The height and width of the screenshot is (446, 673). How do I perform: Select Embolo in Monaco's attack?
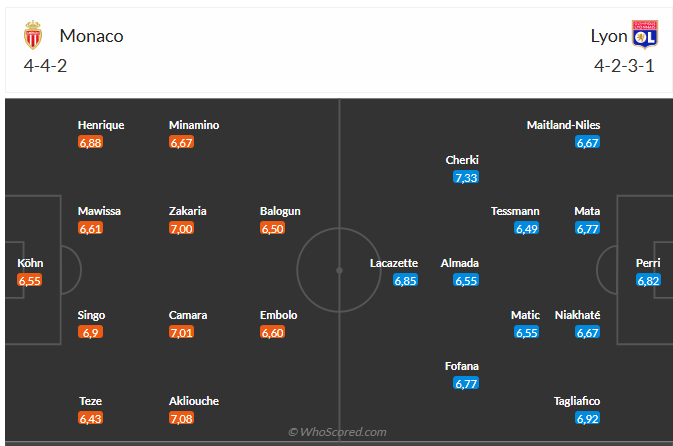[279, 315]
